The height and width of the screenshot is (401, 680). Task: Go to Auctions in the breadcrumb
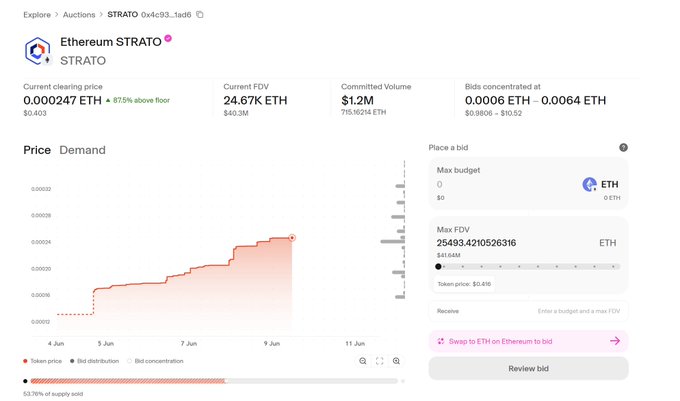pos(79,14)
